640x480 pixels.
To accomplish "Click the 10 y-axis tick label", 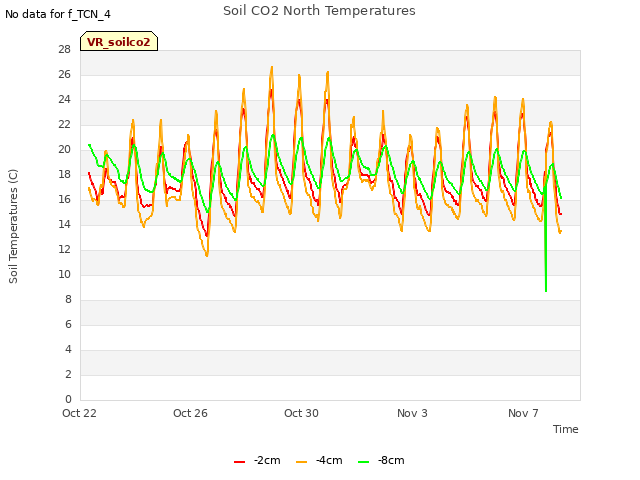I will [64, 275].
